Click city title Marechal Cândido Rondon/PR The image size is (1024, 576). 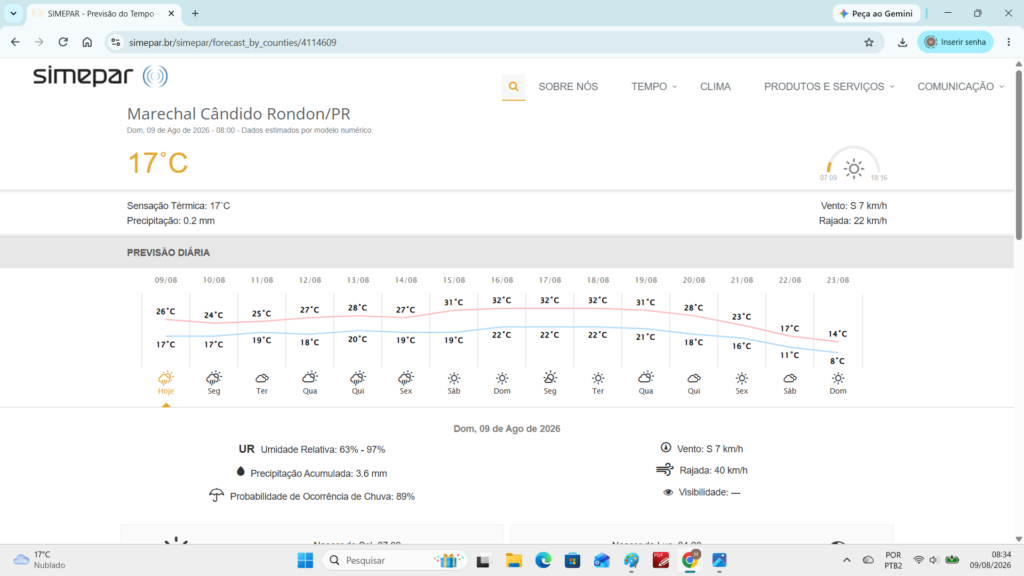238,114
